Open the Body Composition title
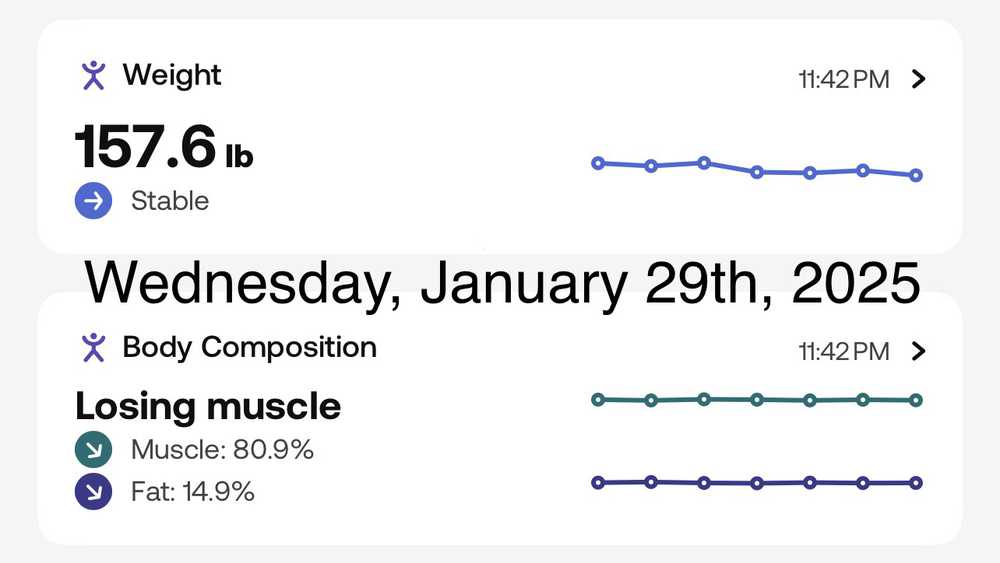Image resolution: width=1000 pixels, height=563 pixels. [x=249, y=347]
